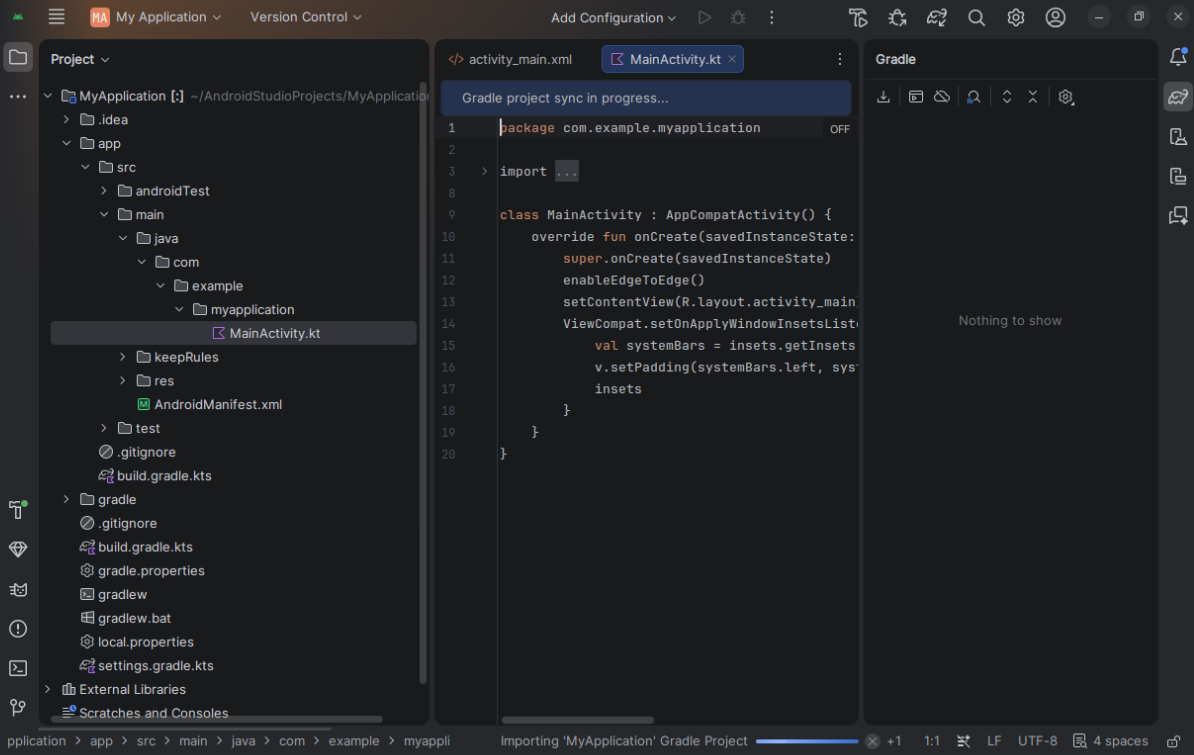Open the Terminal tool window
Viewport: 1194px width, 755px height.
[x=18, y=668]
